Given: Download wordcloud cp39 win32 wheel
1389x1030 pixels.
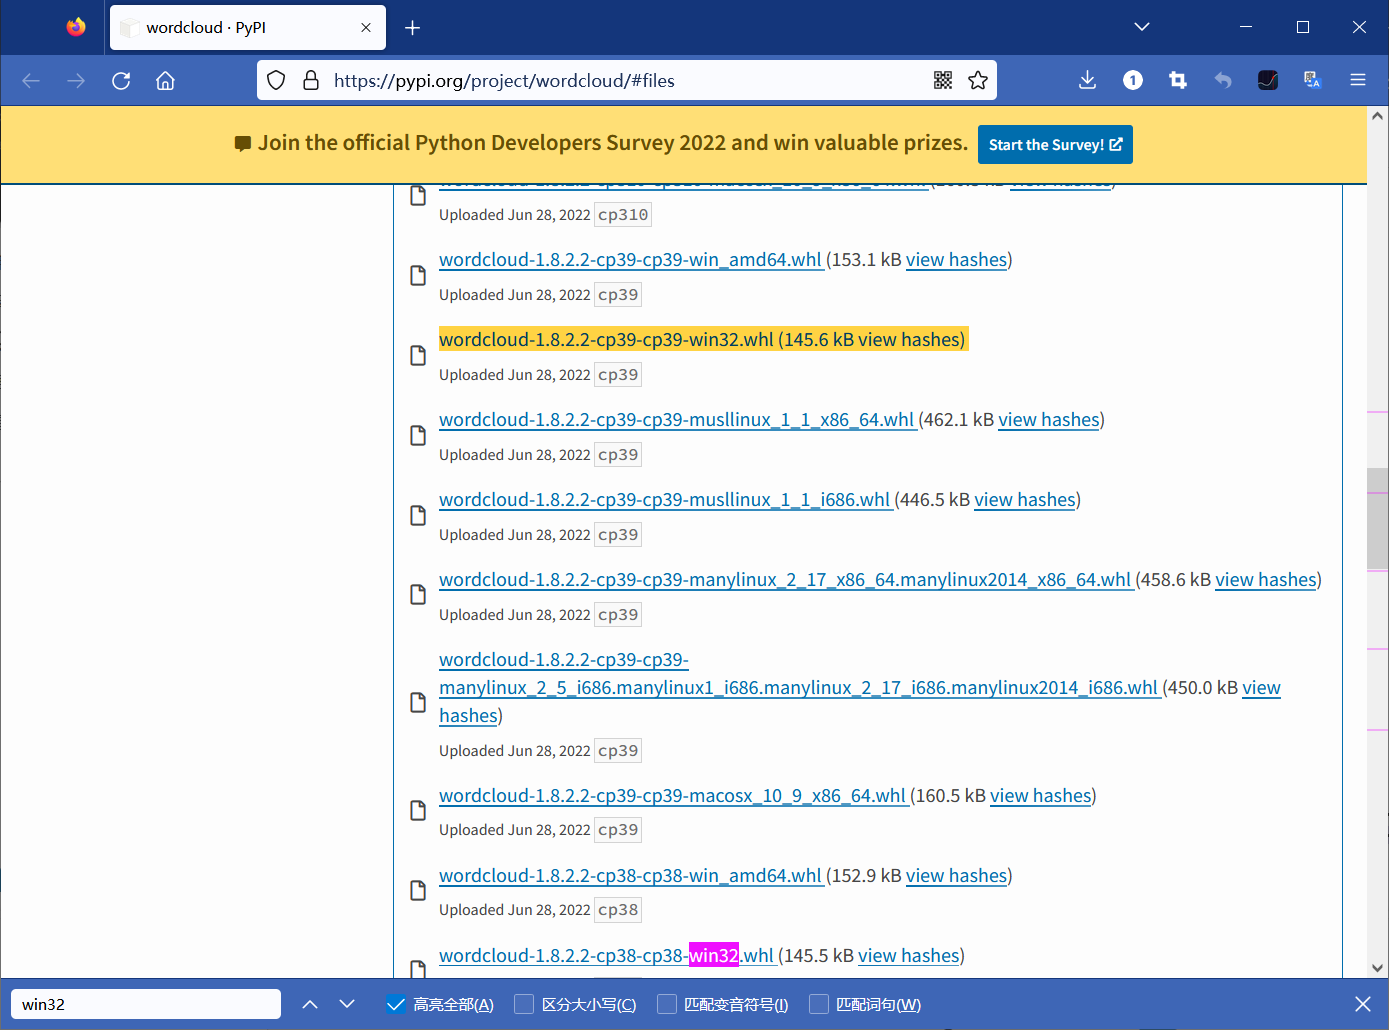Looking at the screenshot, I should (x=606, y=340).
